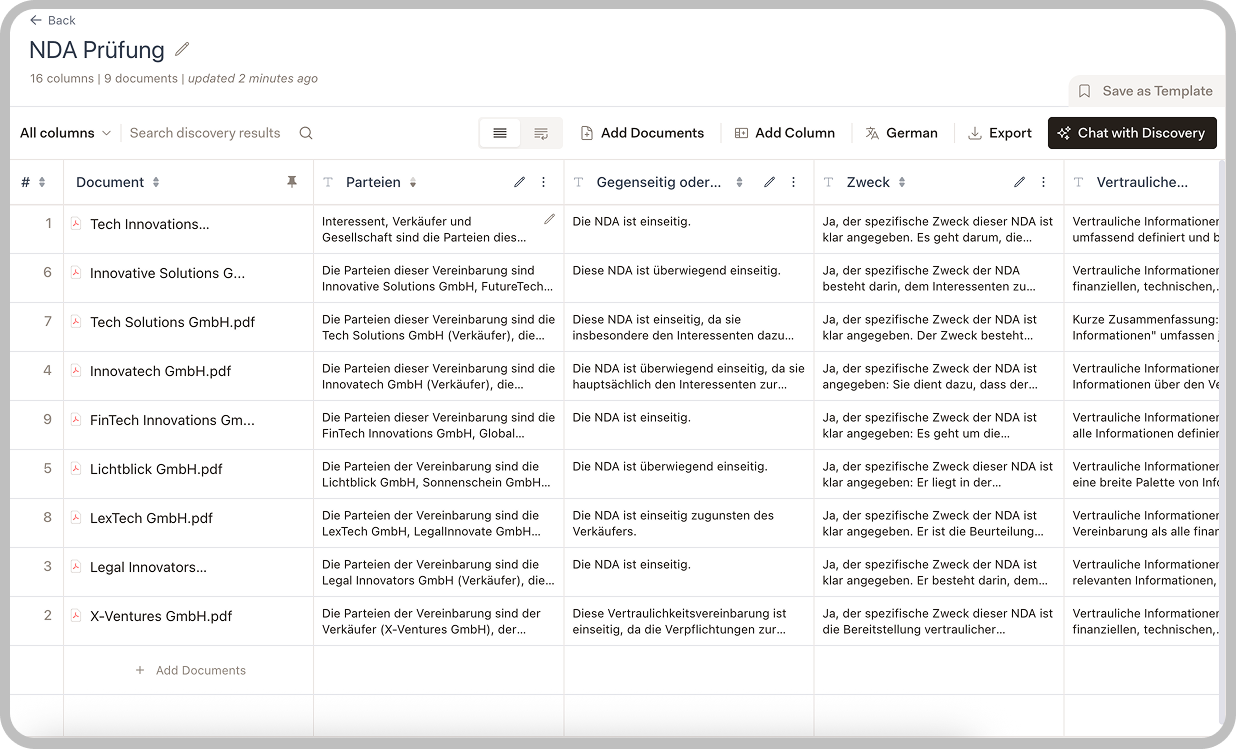This screenshot has height=749, width=1236.
Task: Open the kebab menu on the Parteien column
Action: 543,182
